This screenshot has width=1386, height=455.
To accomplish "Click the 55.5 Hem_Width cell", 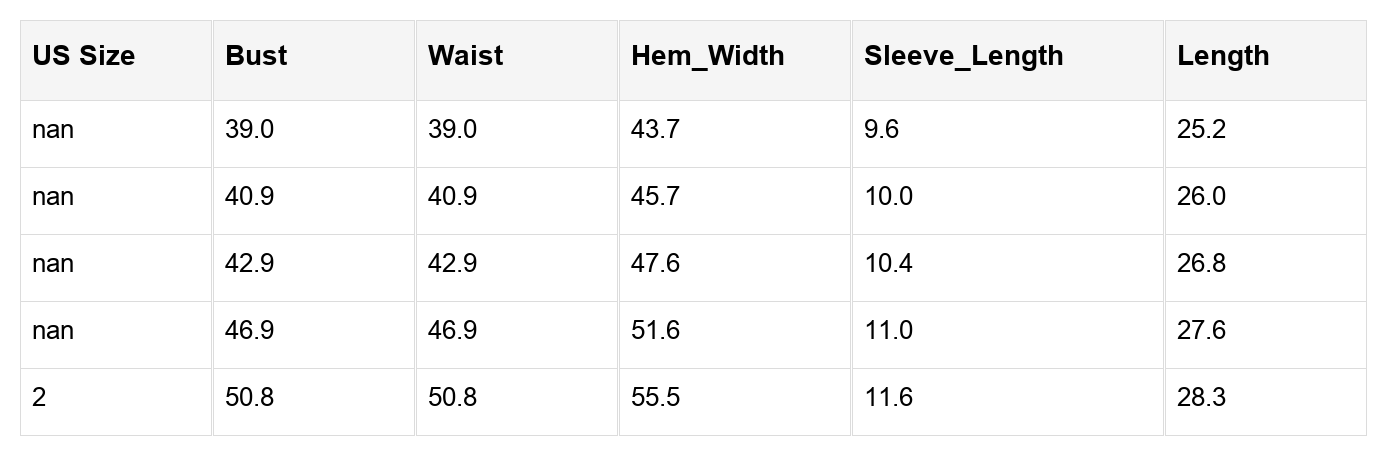I will tap(655, 398).
